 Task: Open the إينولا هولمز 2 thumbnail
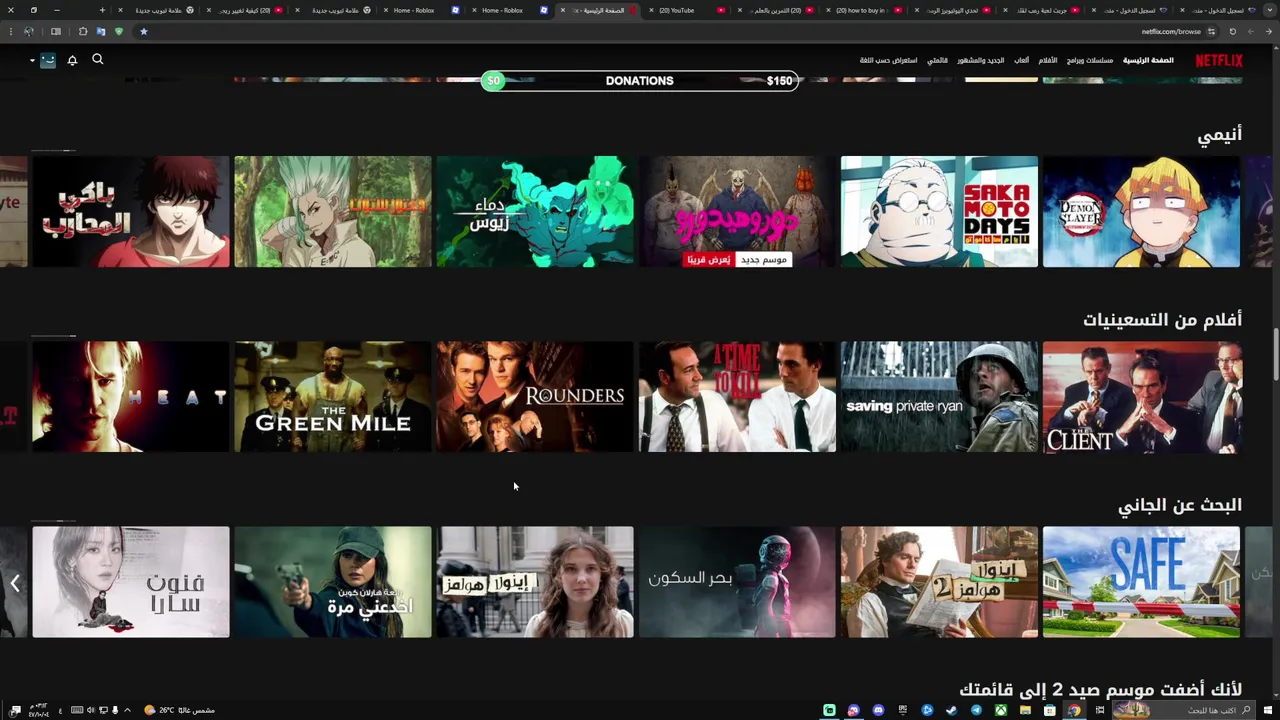tap(939, 582)
